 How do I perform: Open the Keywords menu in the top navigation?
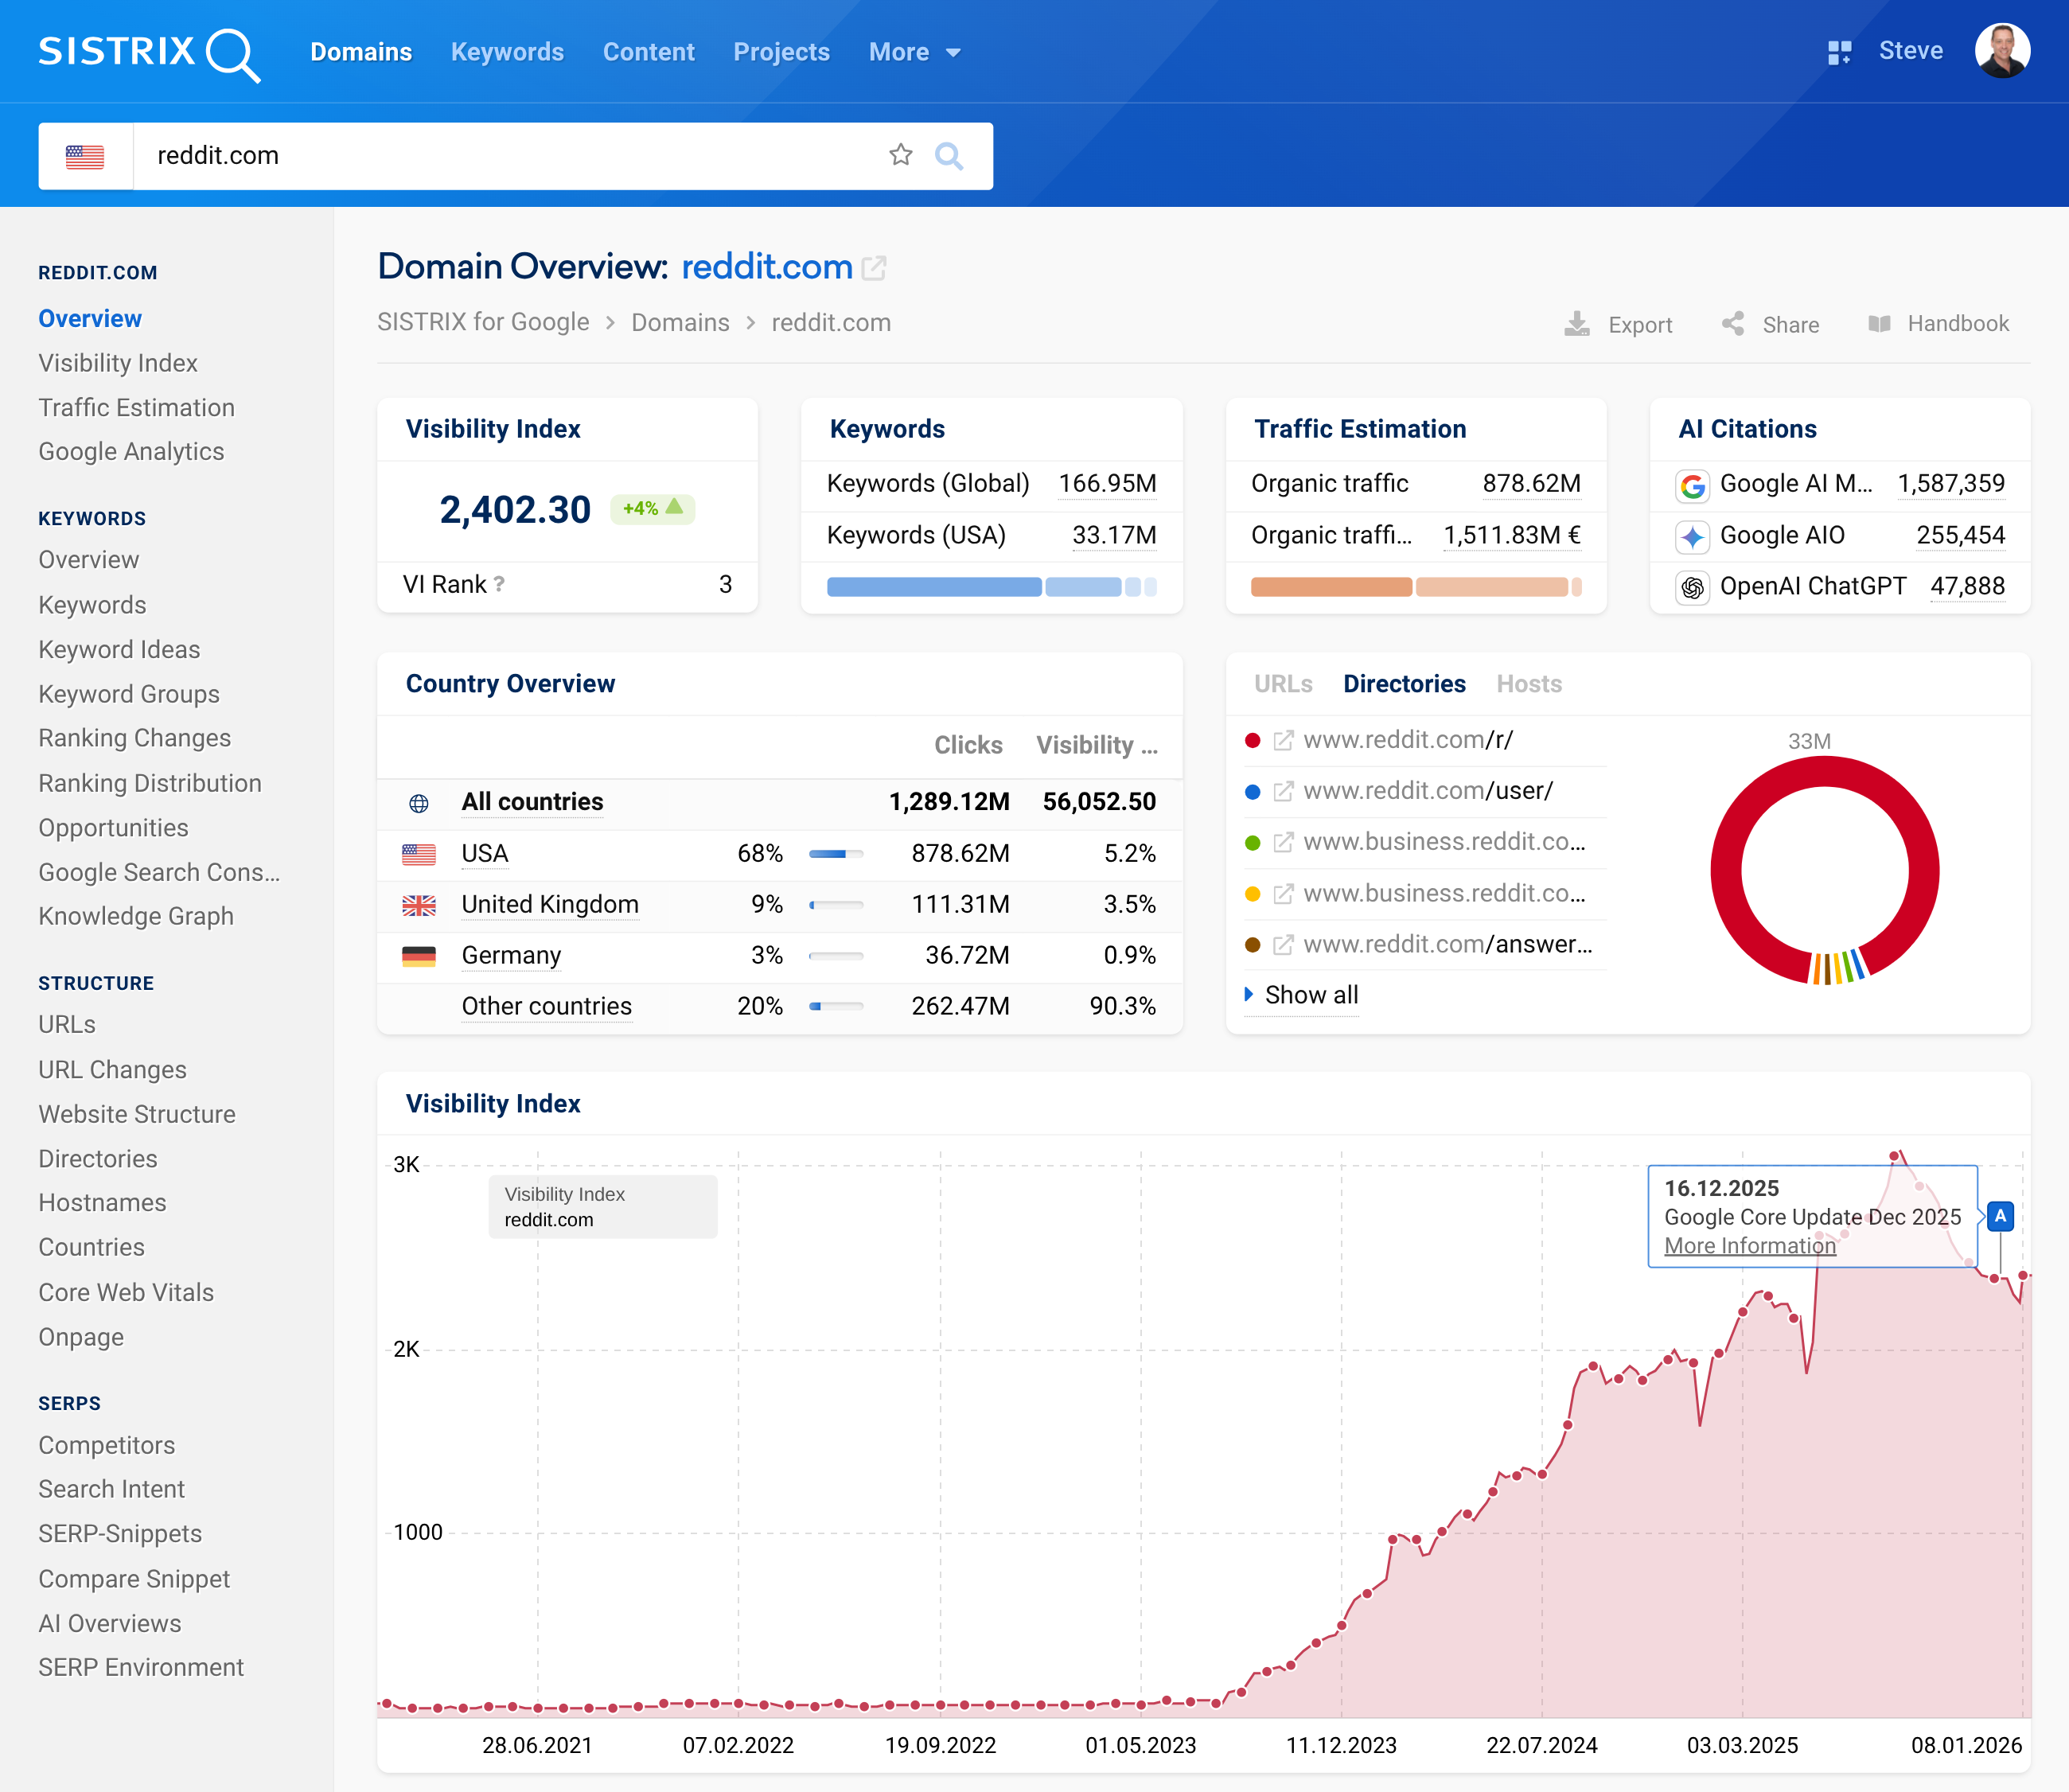(x=507, y=51)
